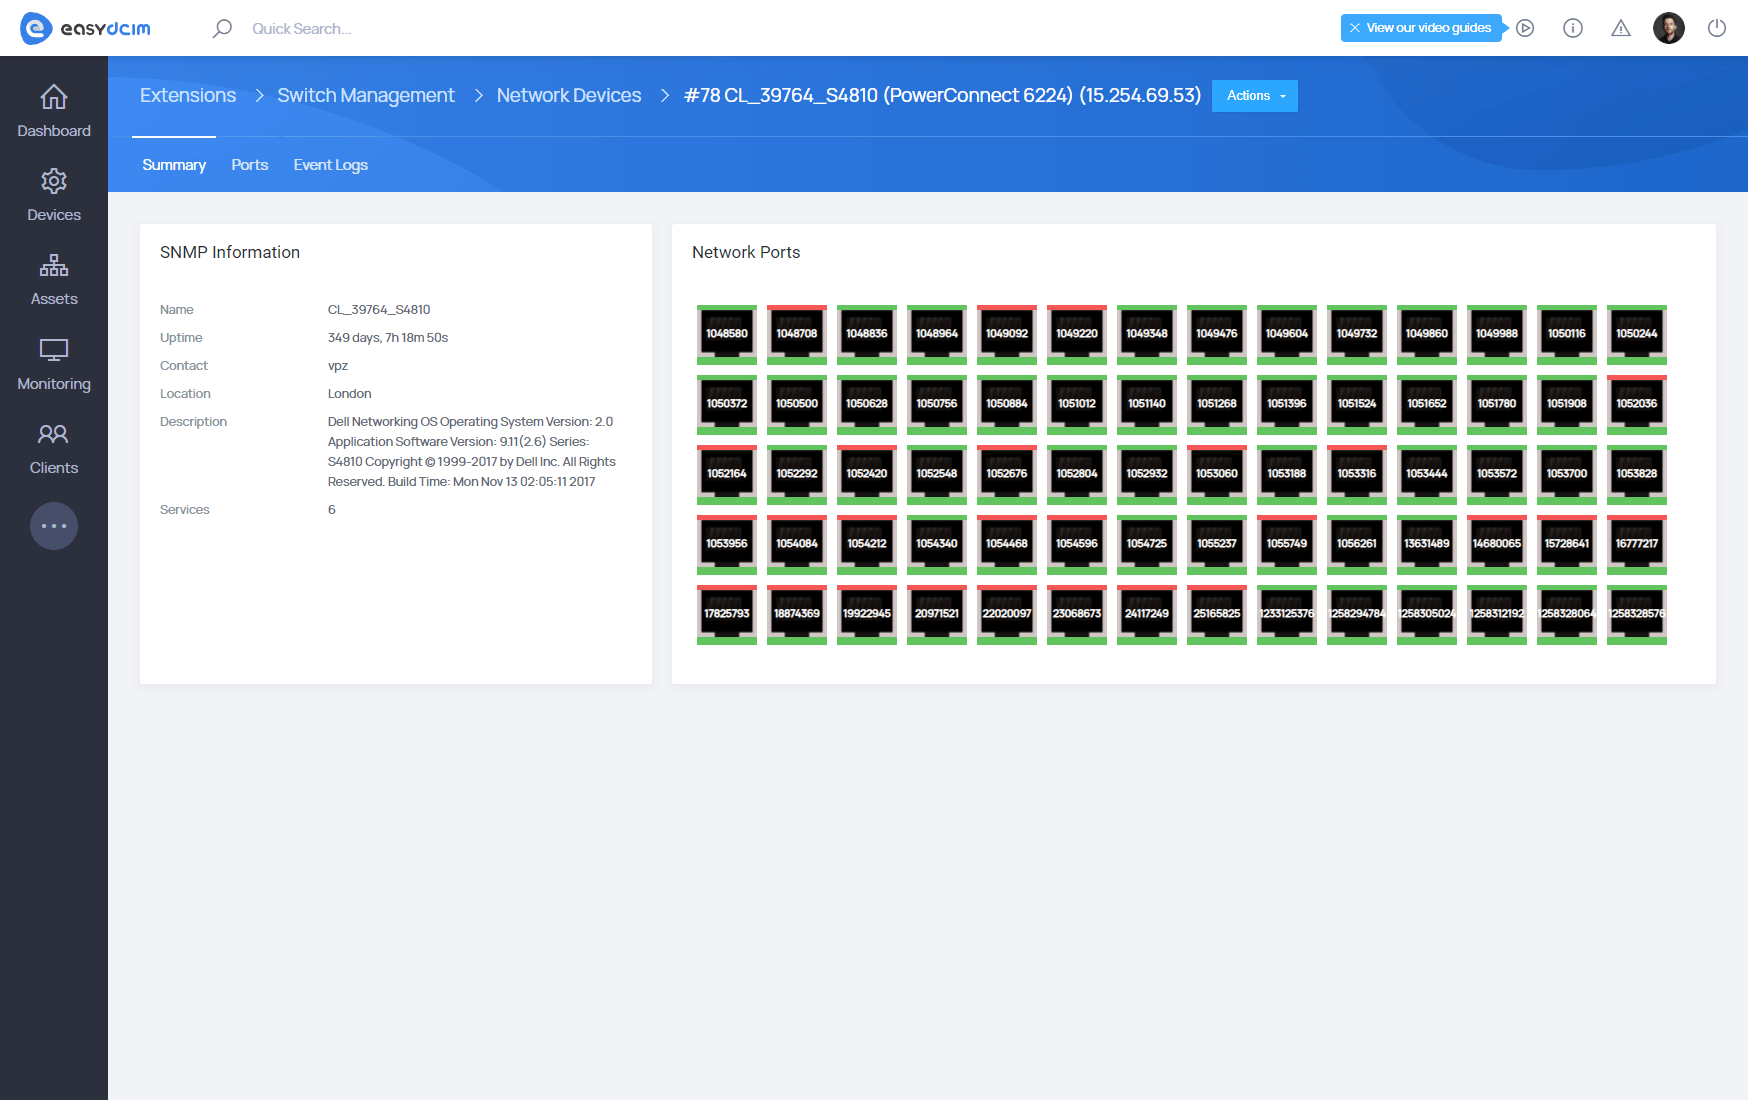Select network port 1053316
The width and height of the screenshot is (1748, 1100).
pyautogui.click(x=1357, y=474)
